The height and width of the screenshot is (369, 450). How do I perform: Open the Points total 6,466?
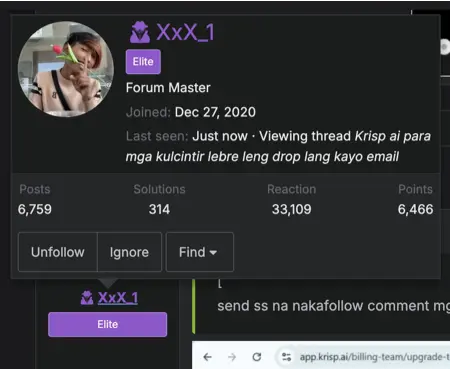coord(415,209)
